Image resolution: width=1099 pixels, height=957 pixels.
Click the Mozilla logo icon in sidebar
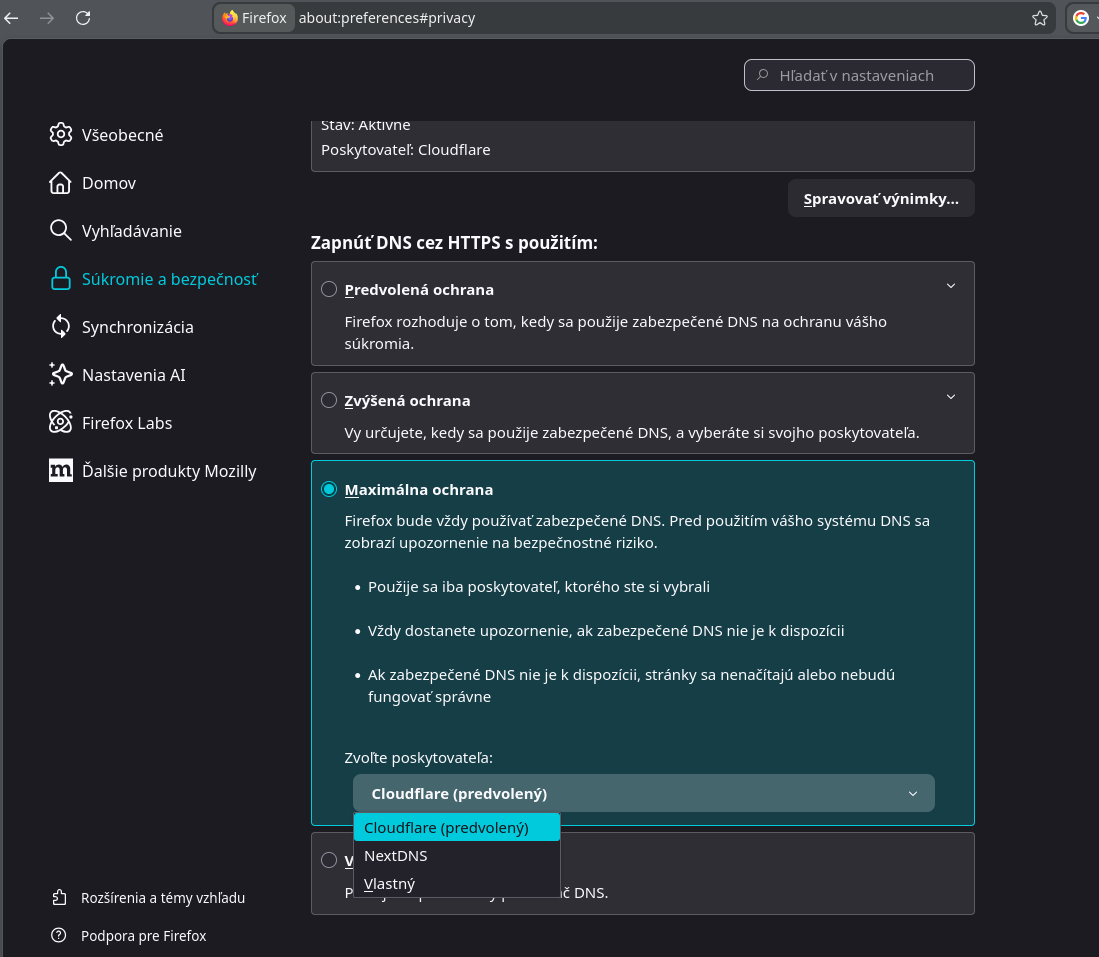(x=61, y=471)
